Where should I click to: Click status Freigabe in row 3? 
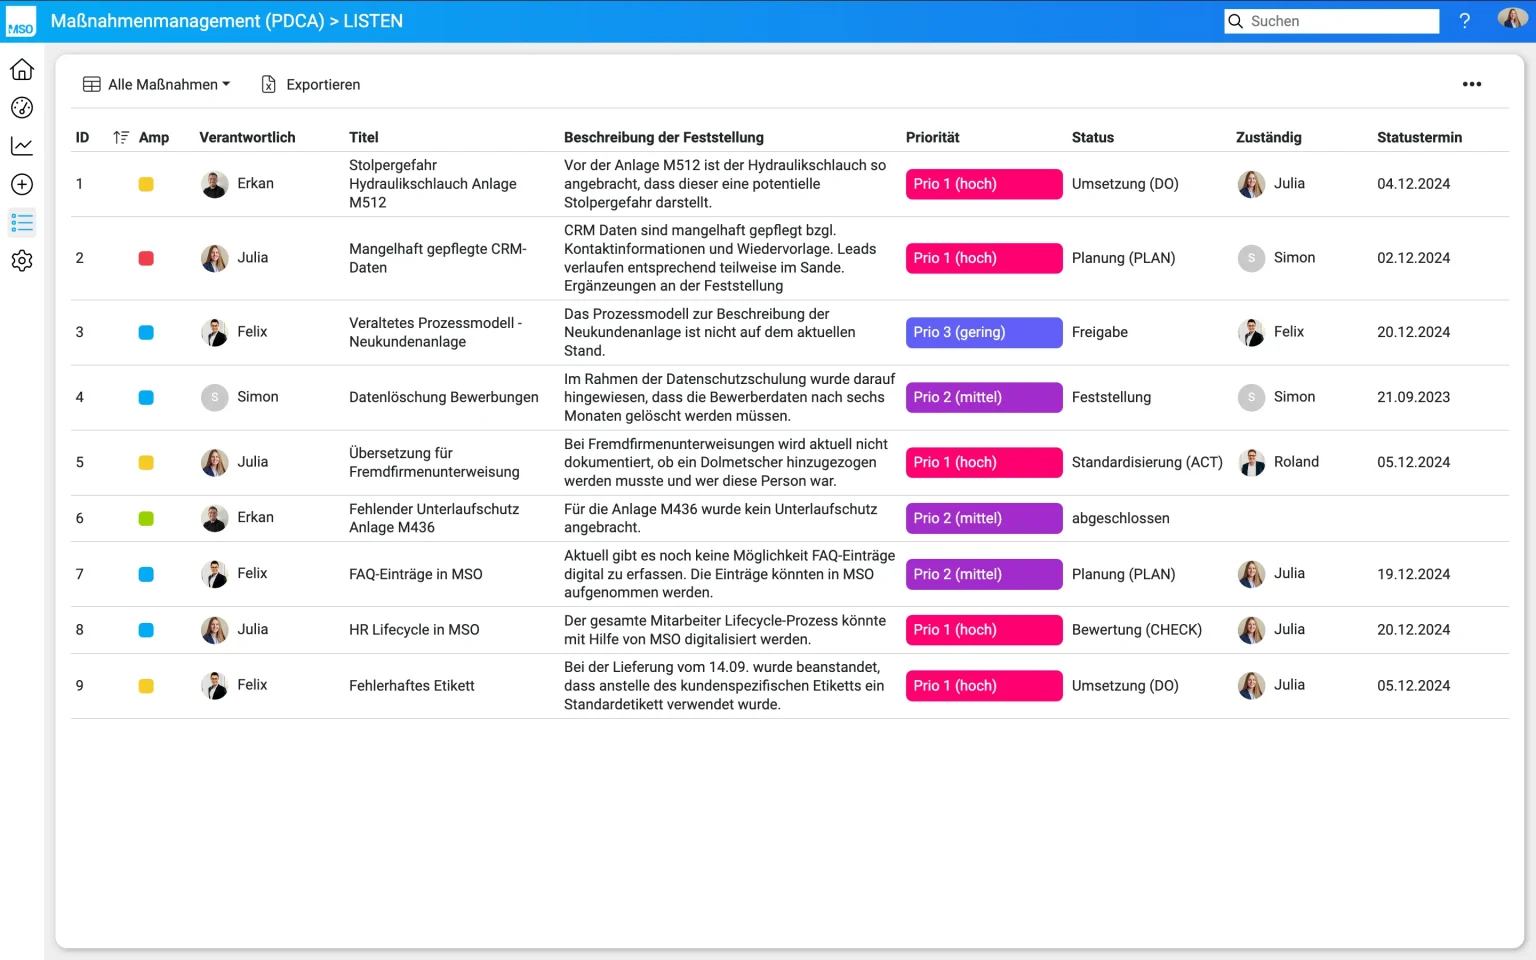click(x=1100, y=332)
